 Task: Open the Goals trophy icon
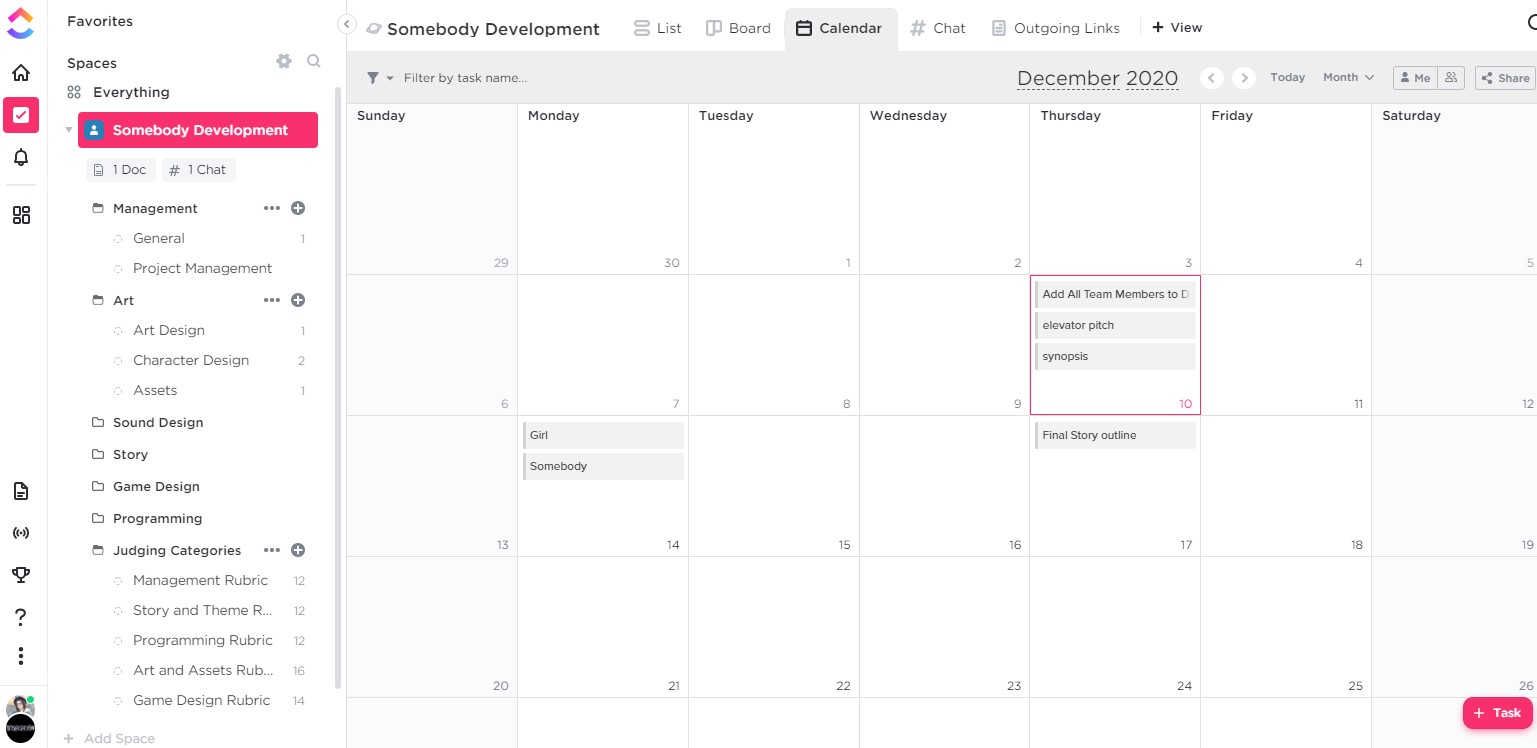pyautogui.click(x=21, y=574)
